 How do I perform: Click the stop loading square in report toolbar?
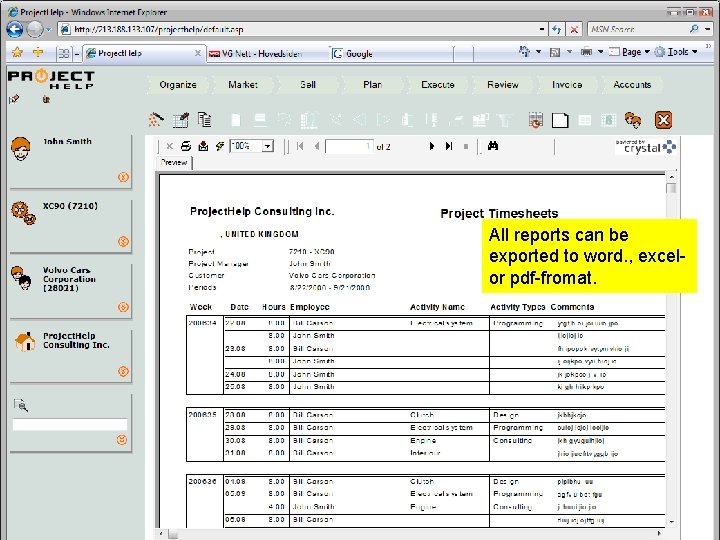[x=466, y=146]
